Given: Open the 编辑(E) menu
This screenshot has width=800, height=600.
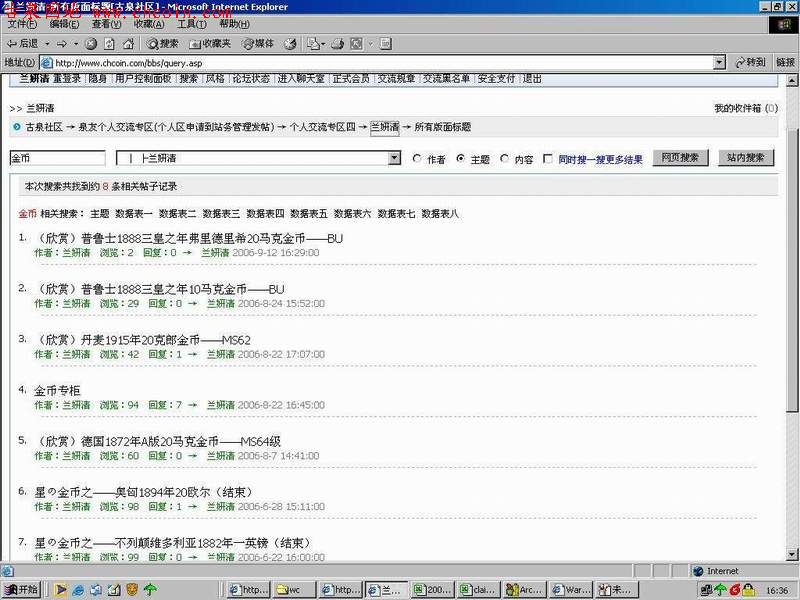Looking at the screenshot, I should point(64,24).
